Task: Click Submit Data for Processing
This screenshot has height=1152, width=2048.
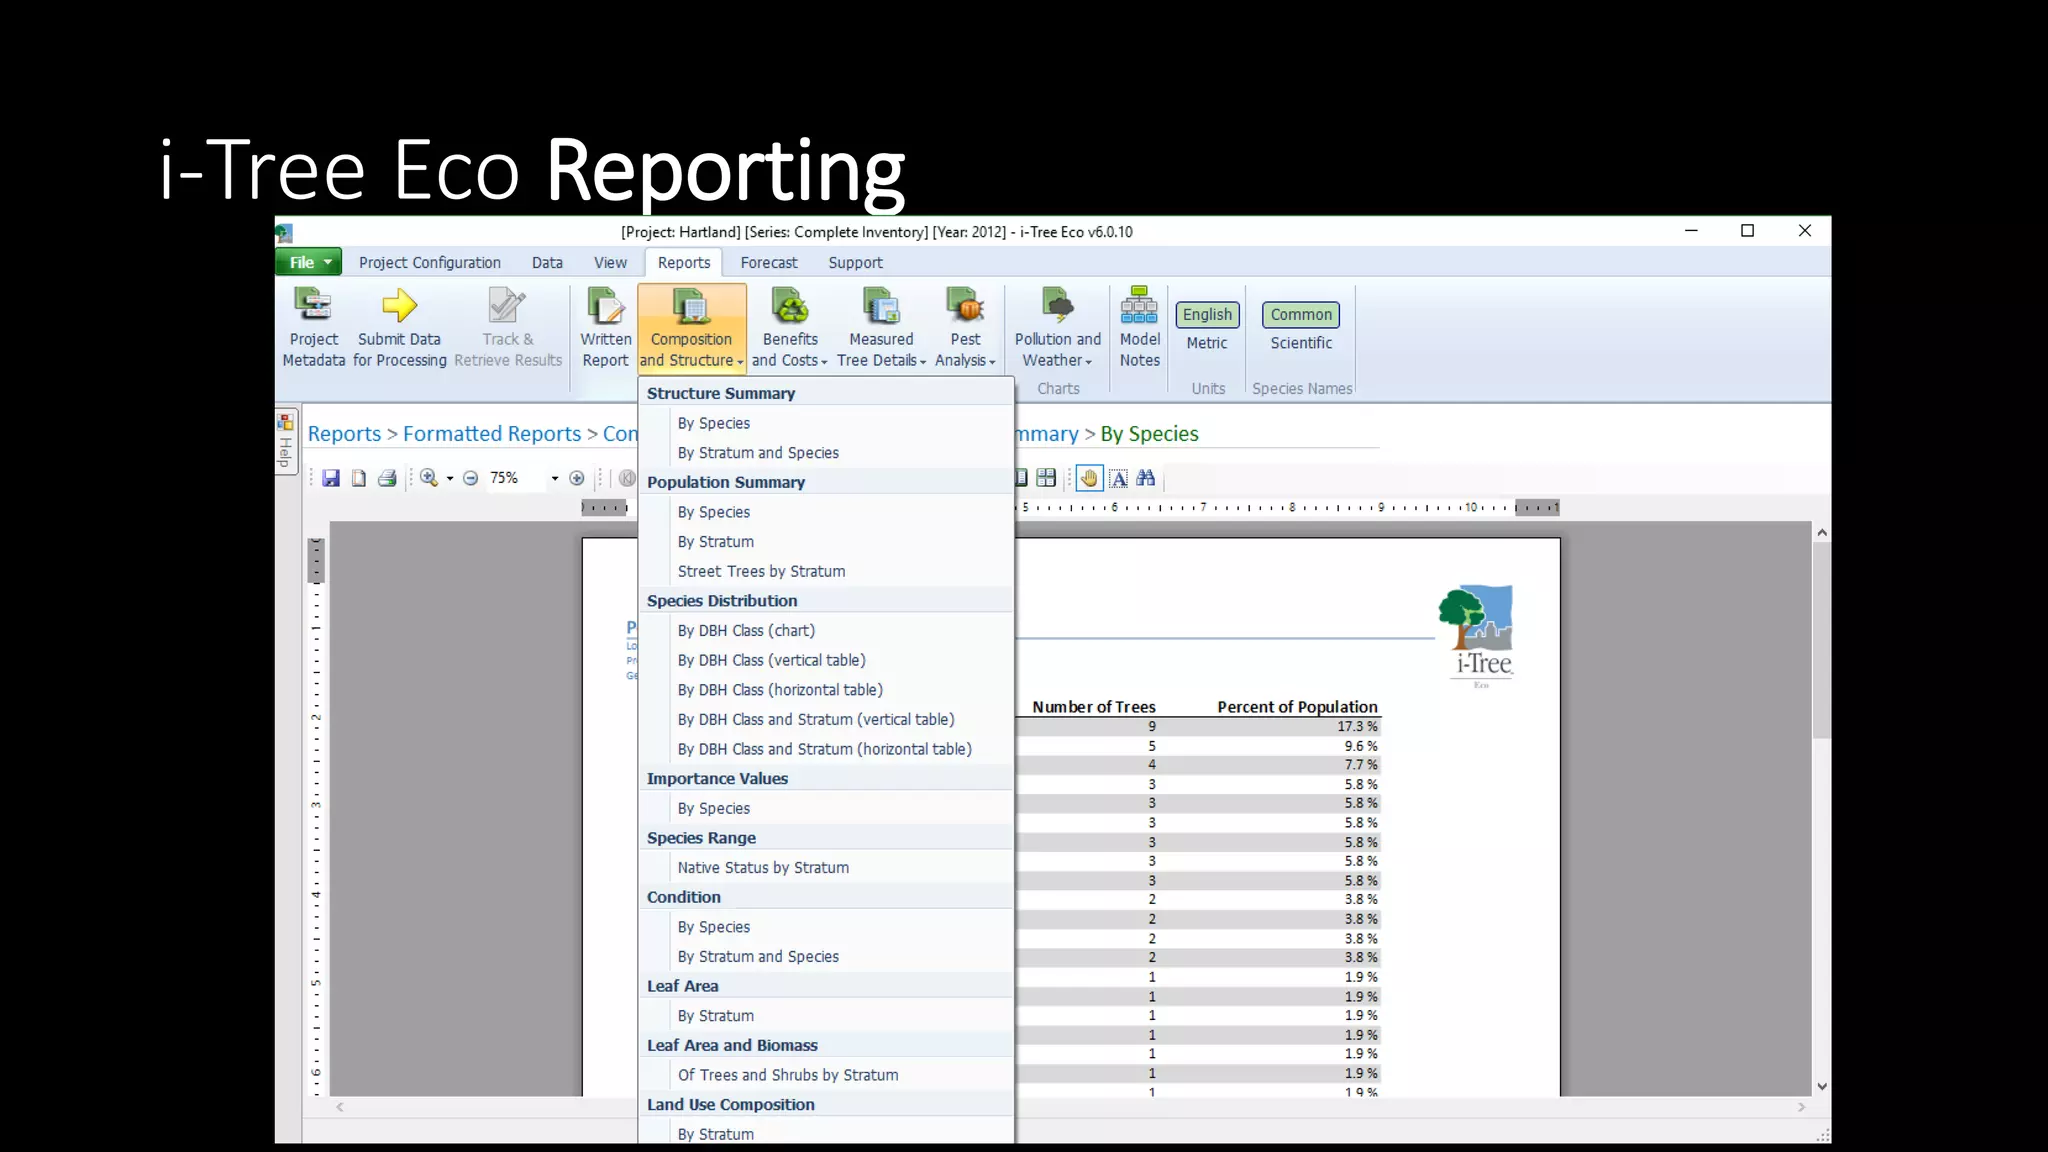Action: (x=399, y=328)
